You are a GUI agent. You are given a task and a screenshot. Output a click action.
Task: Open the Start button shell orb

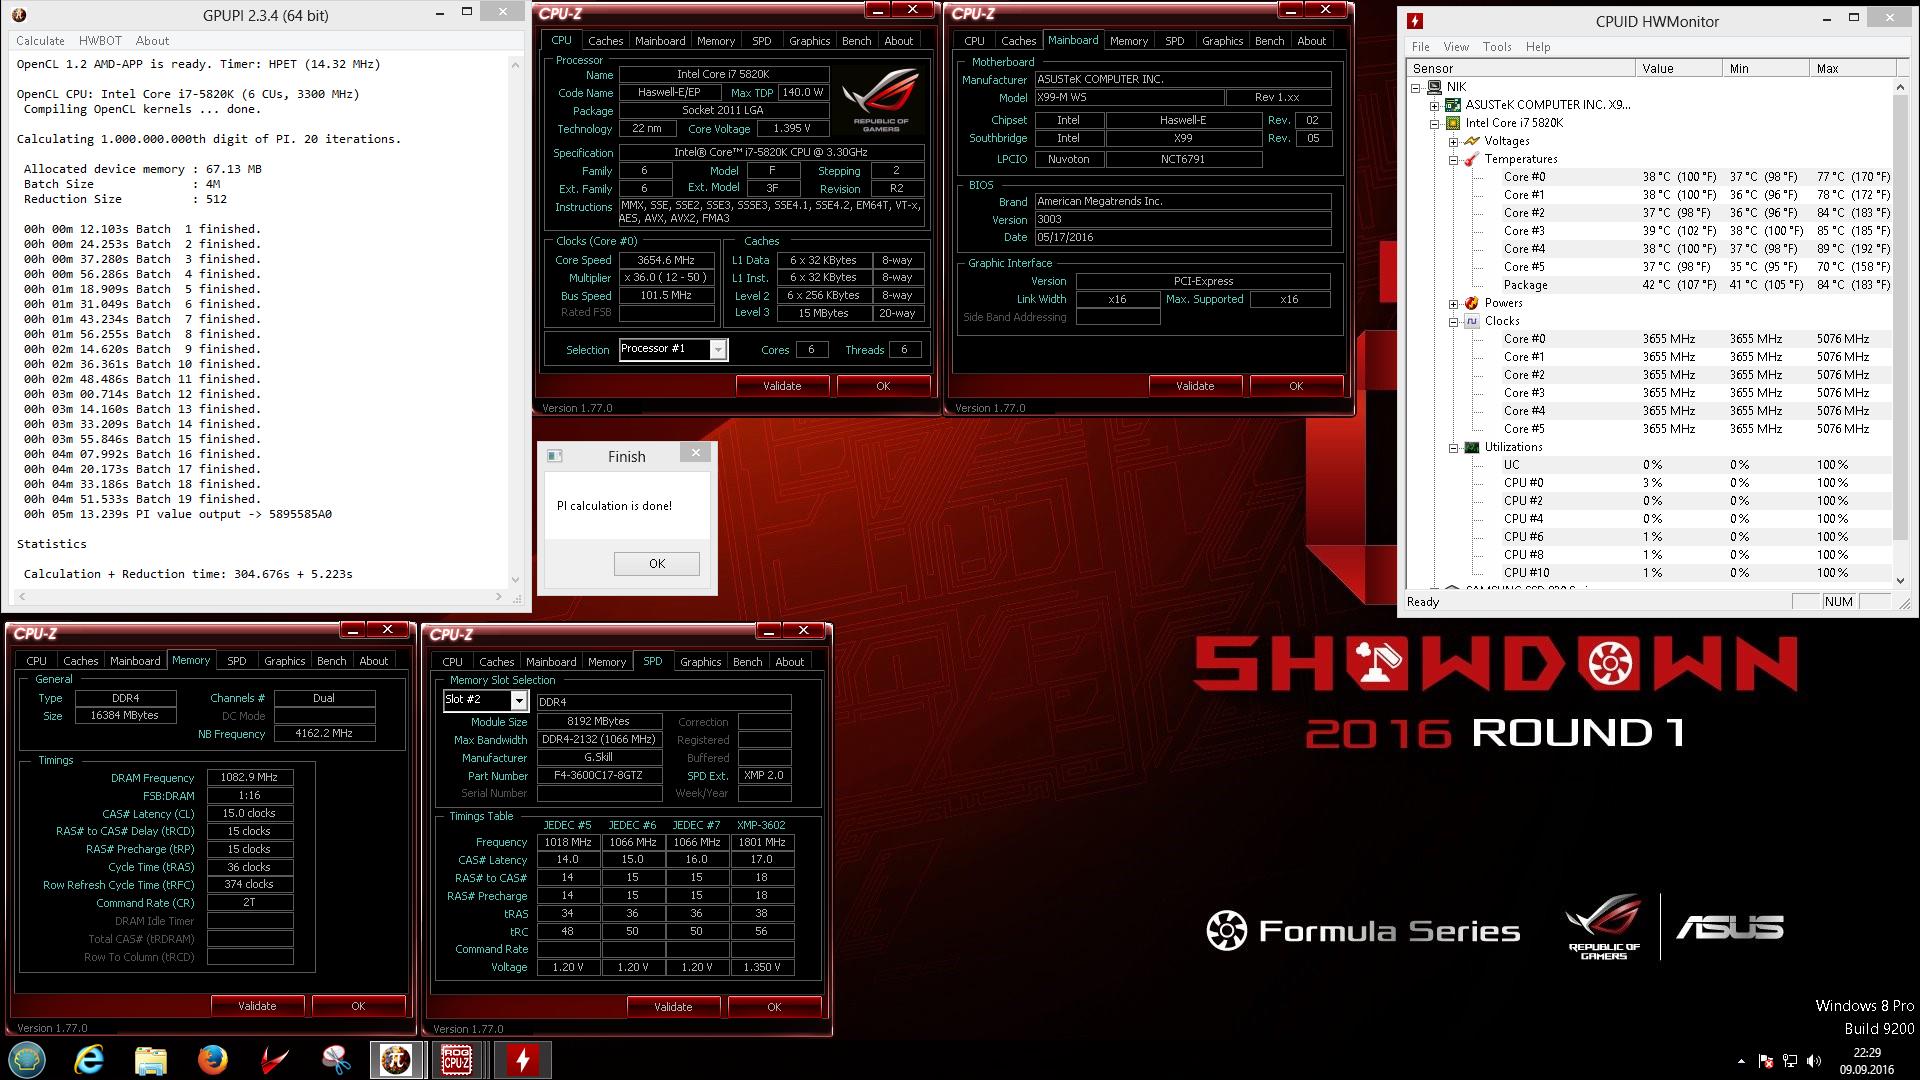(x=27, y=1059)
